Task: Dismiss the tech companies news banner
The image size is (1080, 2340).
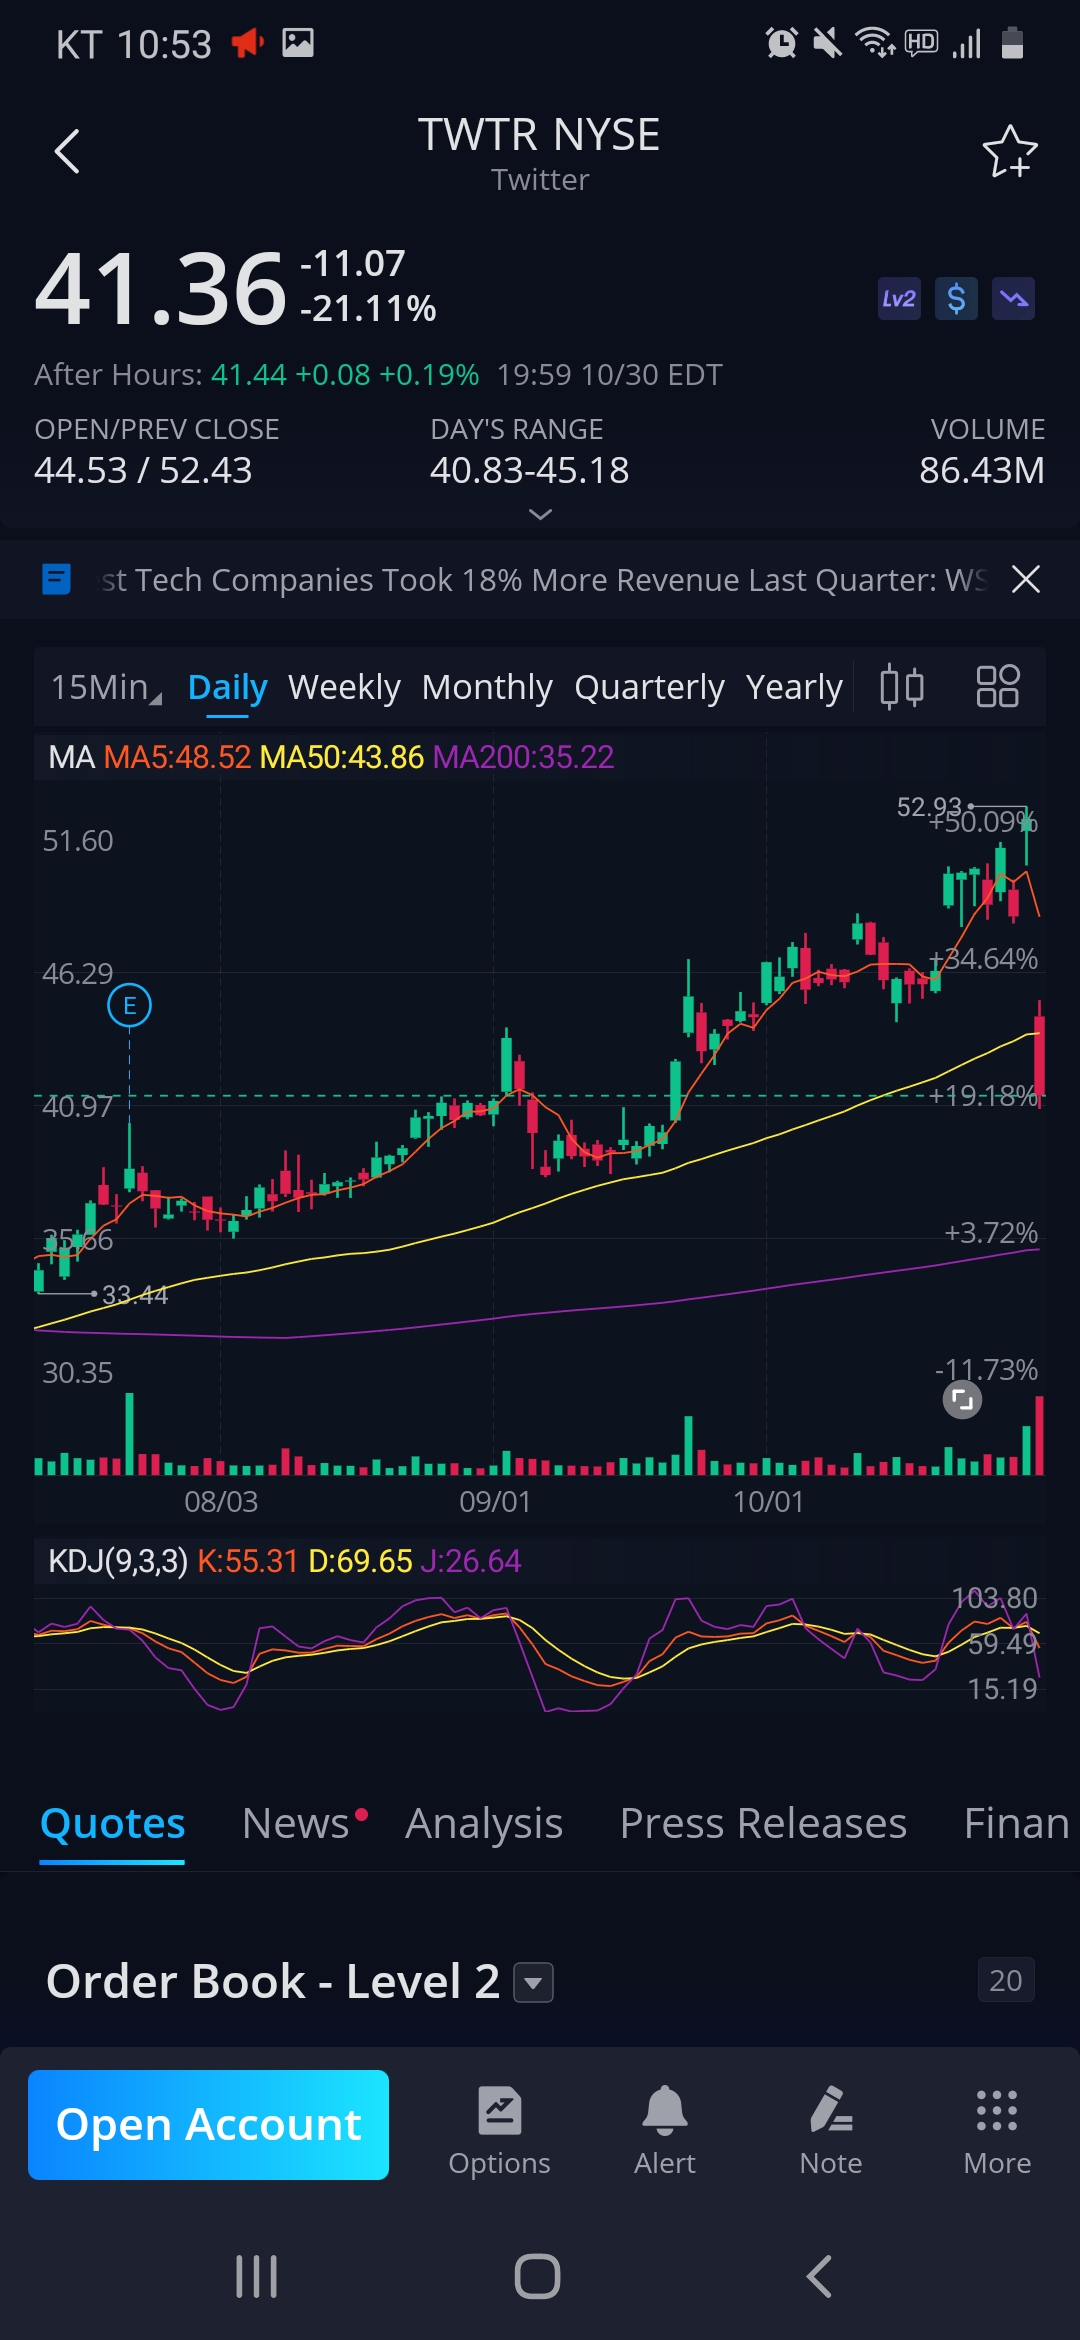Action: click(1026, 579)
